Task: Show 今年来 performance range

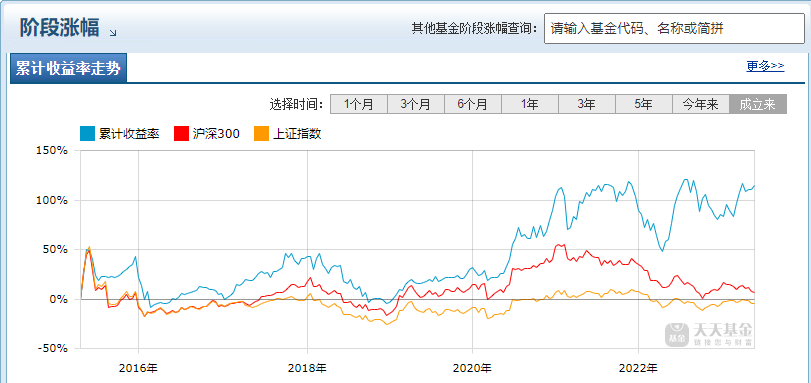Action: point(700,104)
